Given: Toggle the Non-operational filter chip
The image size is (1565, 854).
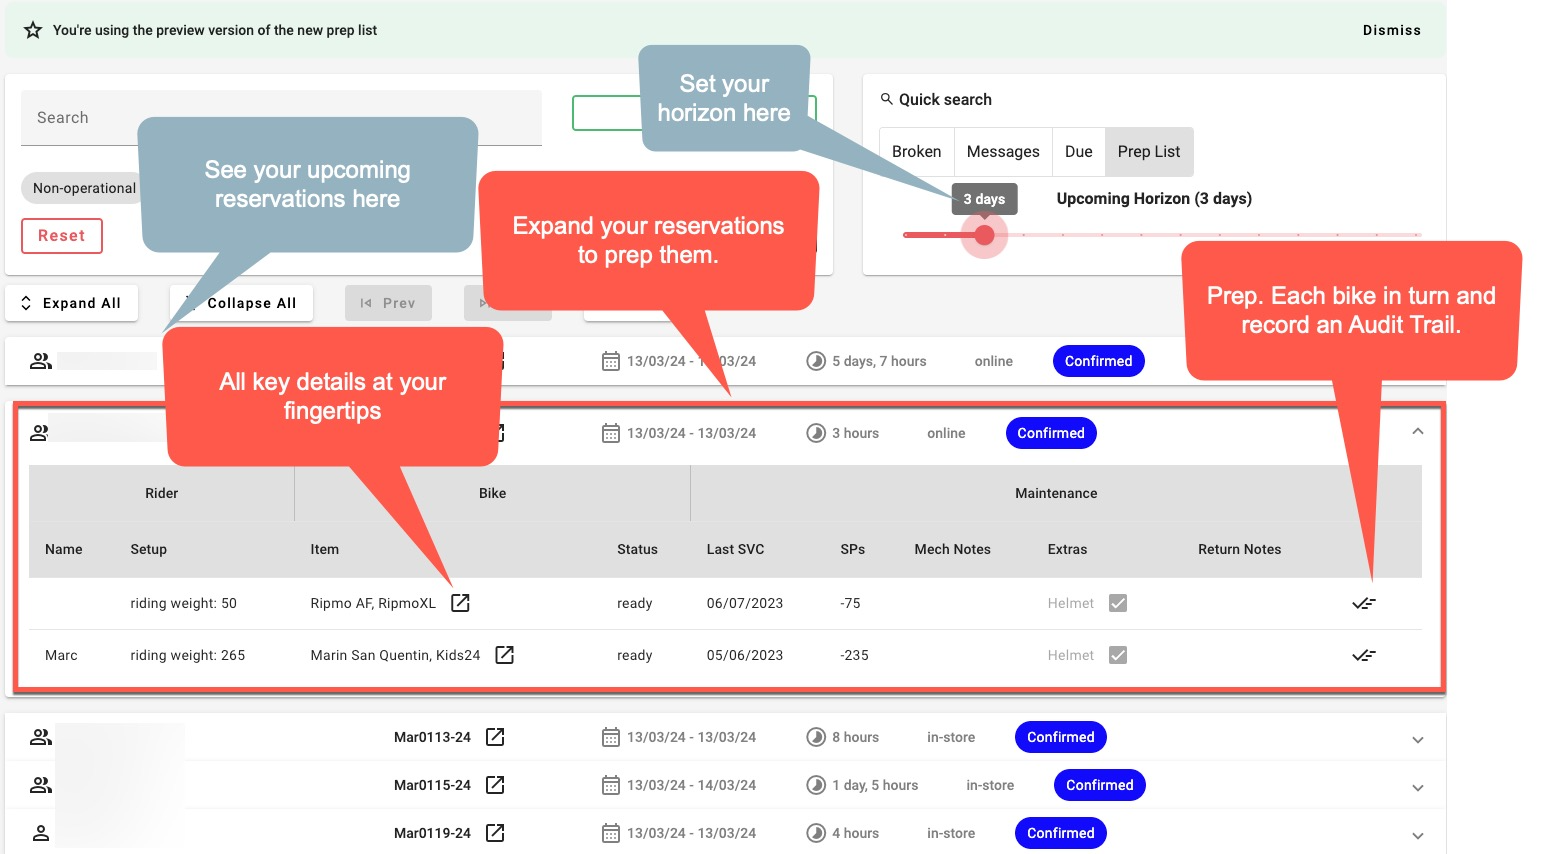Looking at the screenshot, I should pos(82,188).
